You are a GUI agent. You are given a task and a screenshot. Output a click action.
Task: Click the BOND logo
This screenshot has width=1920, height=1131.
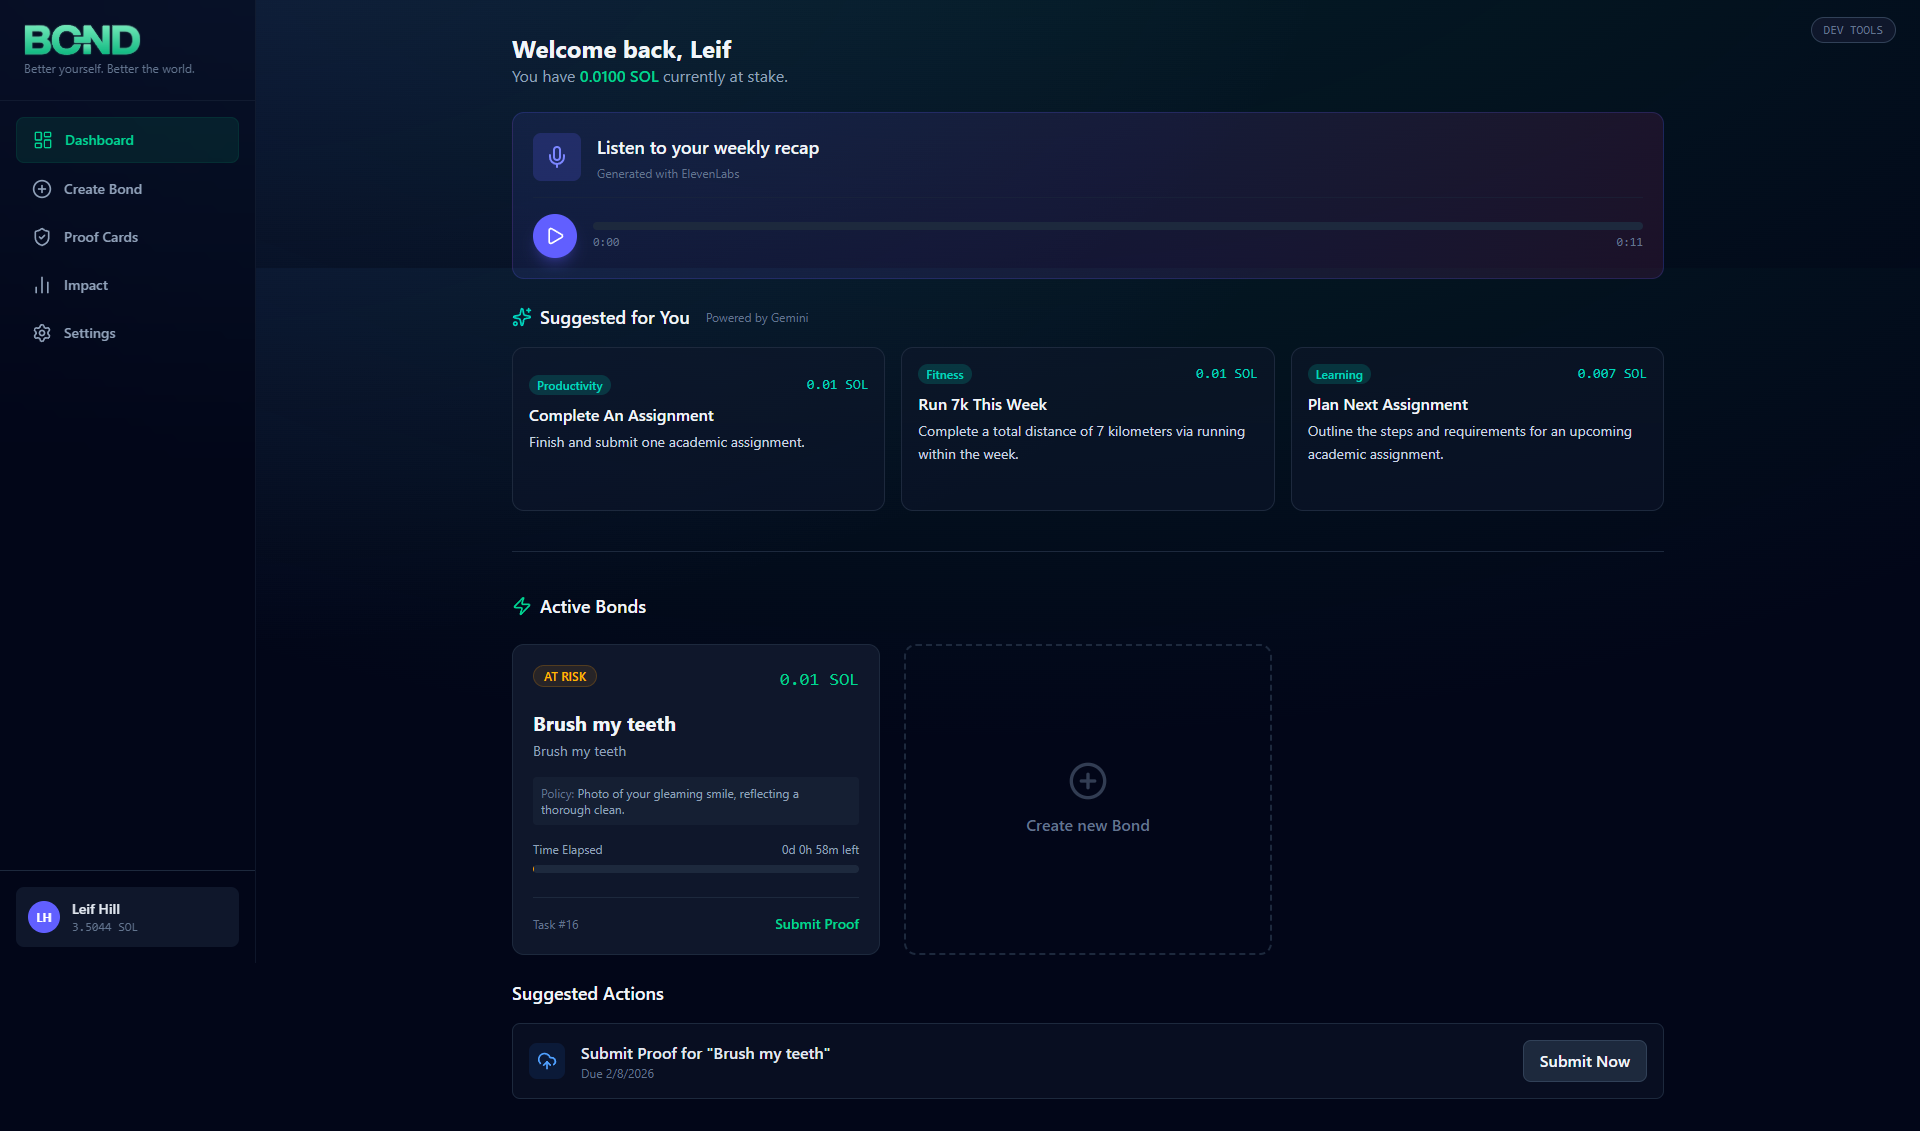[82, 40]
